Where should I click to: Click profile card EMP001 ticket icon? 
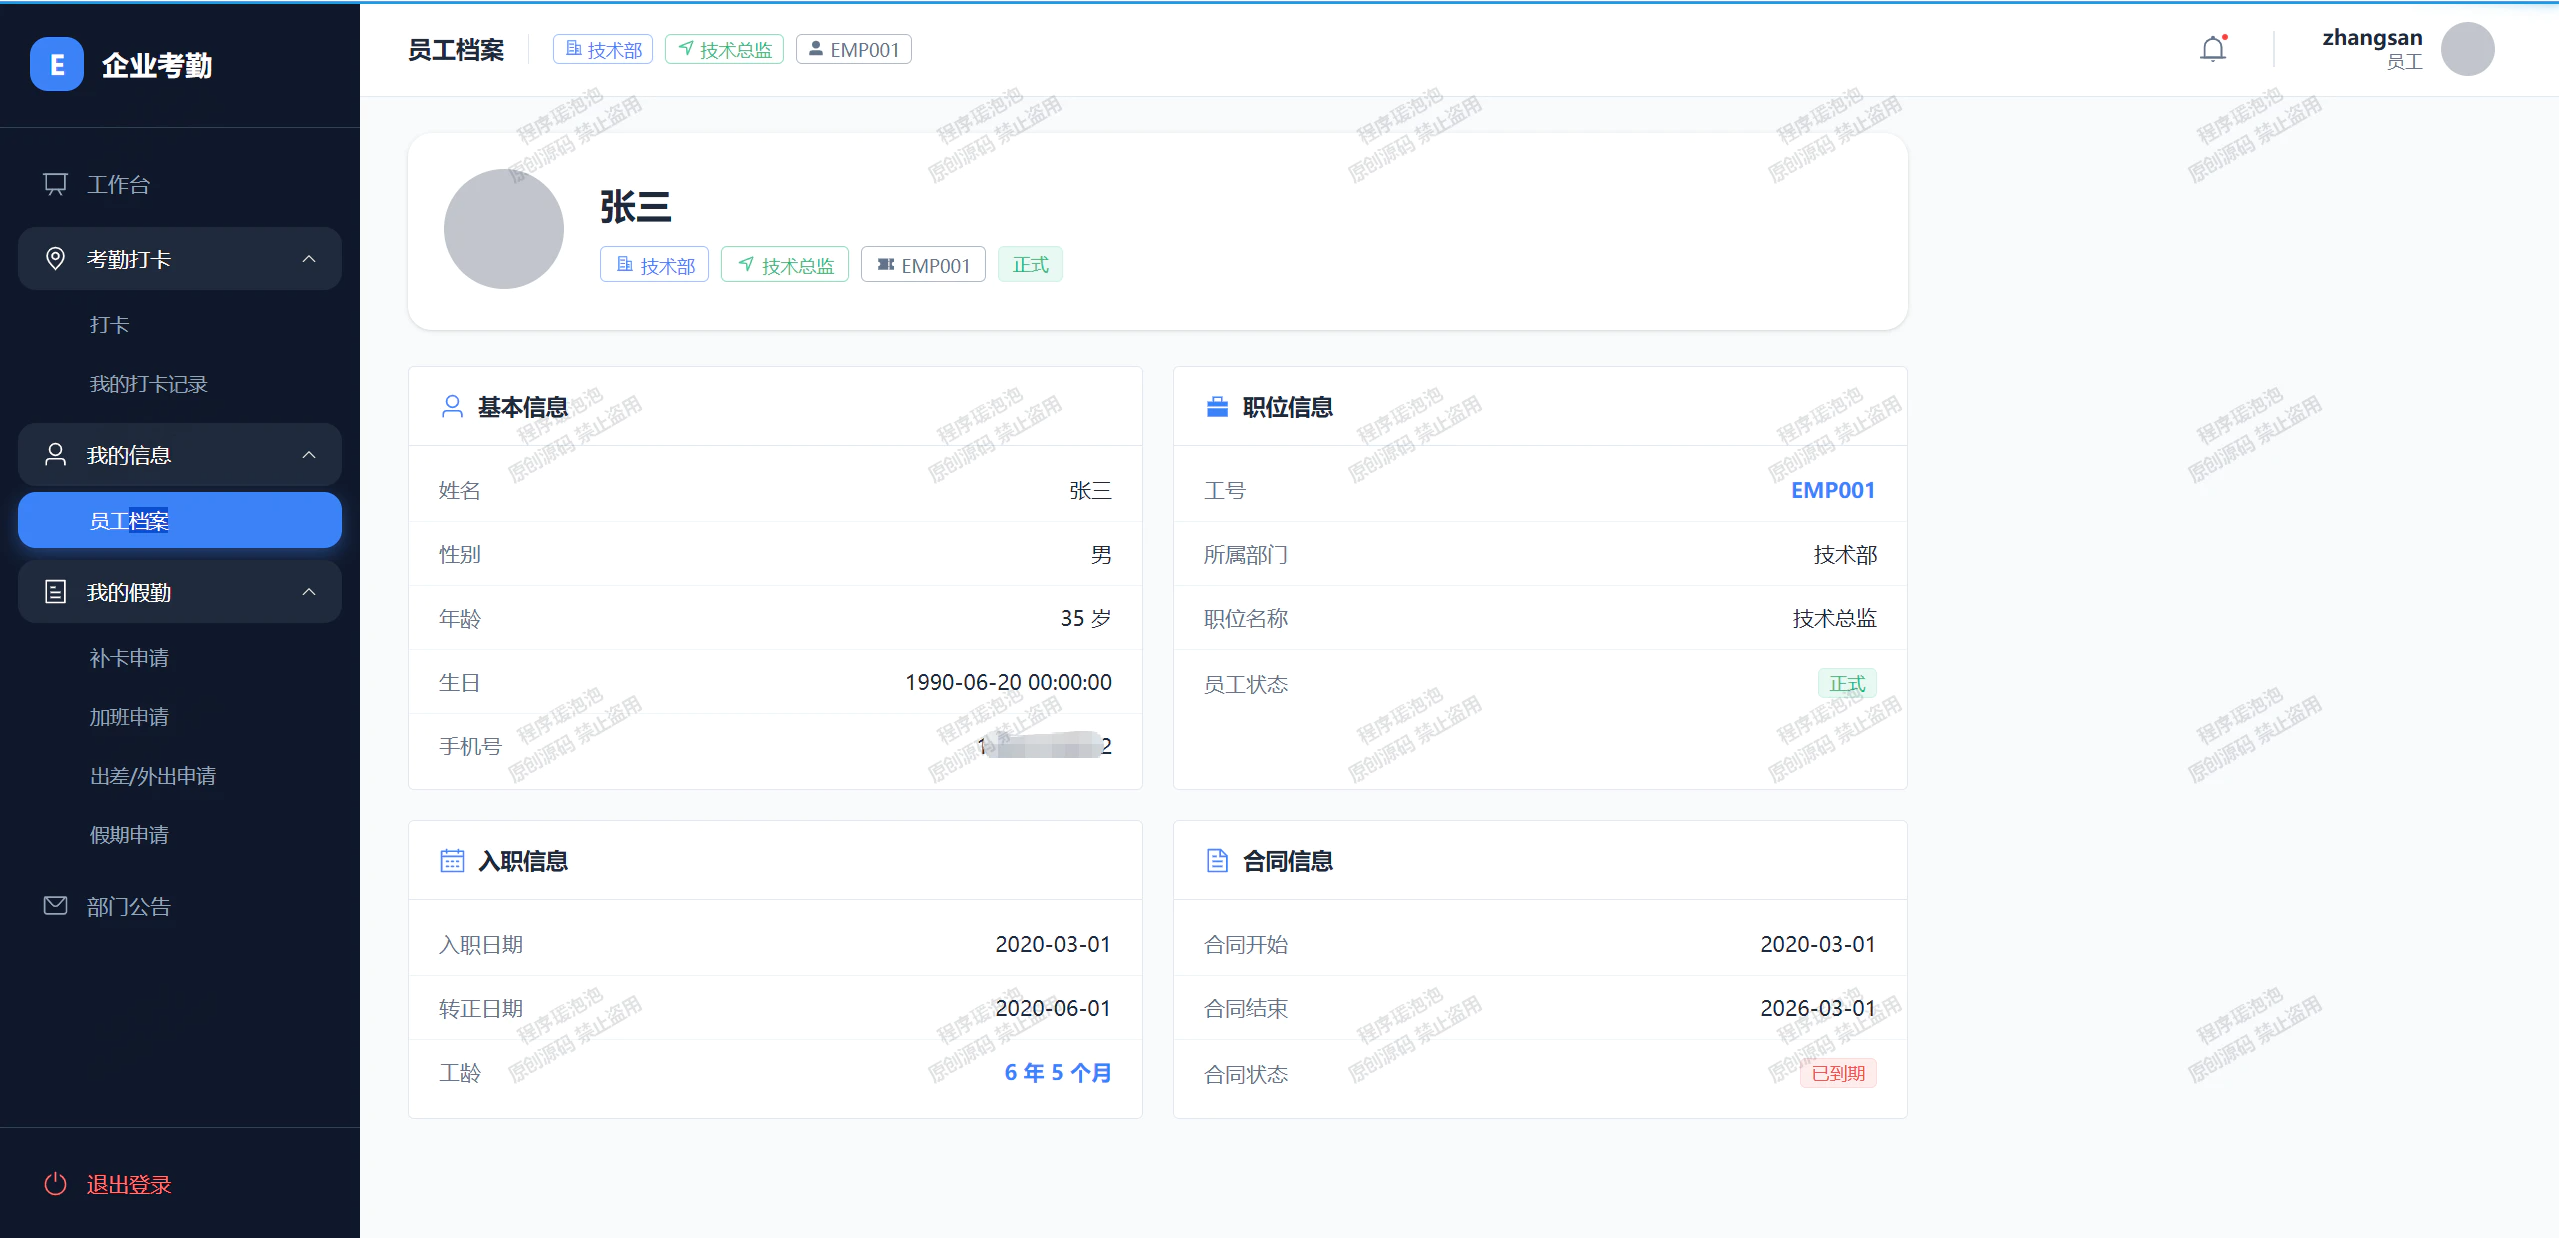(x=886, y=265)
